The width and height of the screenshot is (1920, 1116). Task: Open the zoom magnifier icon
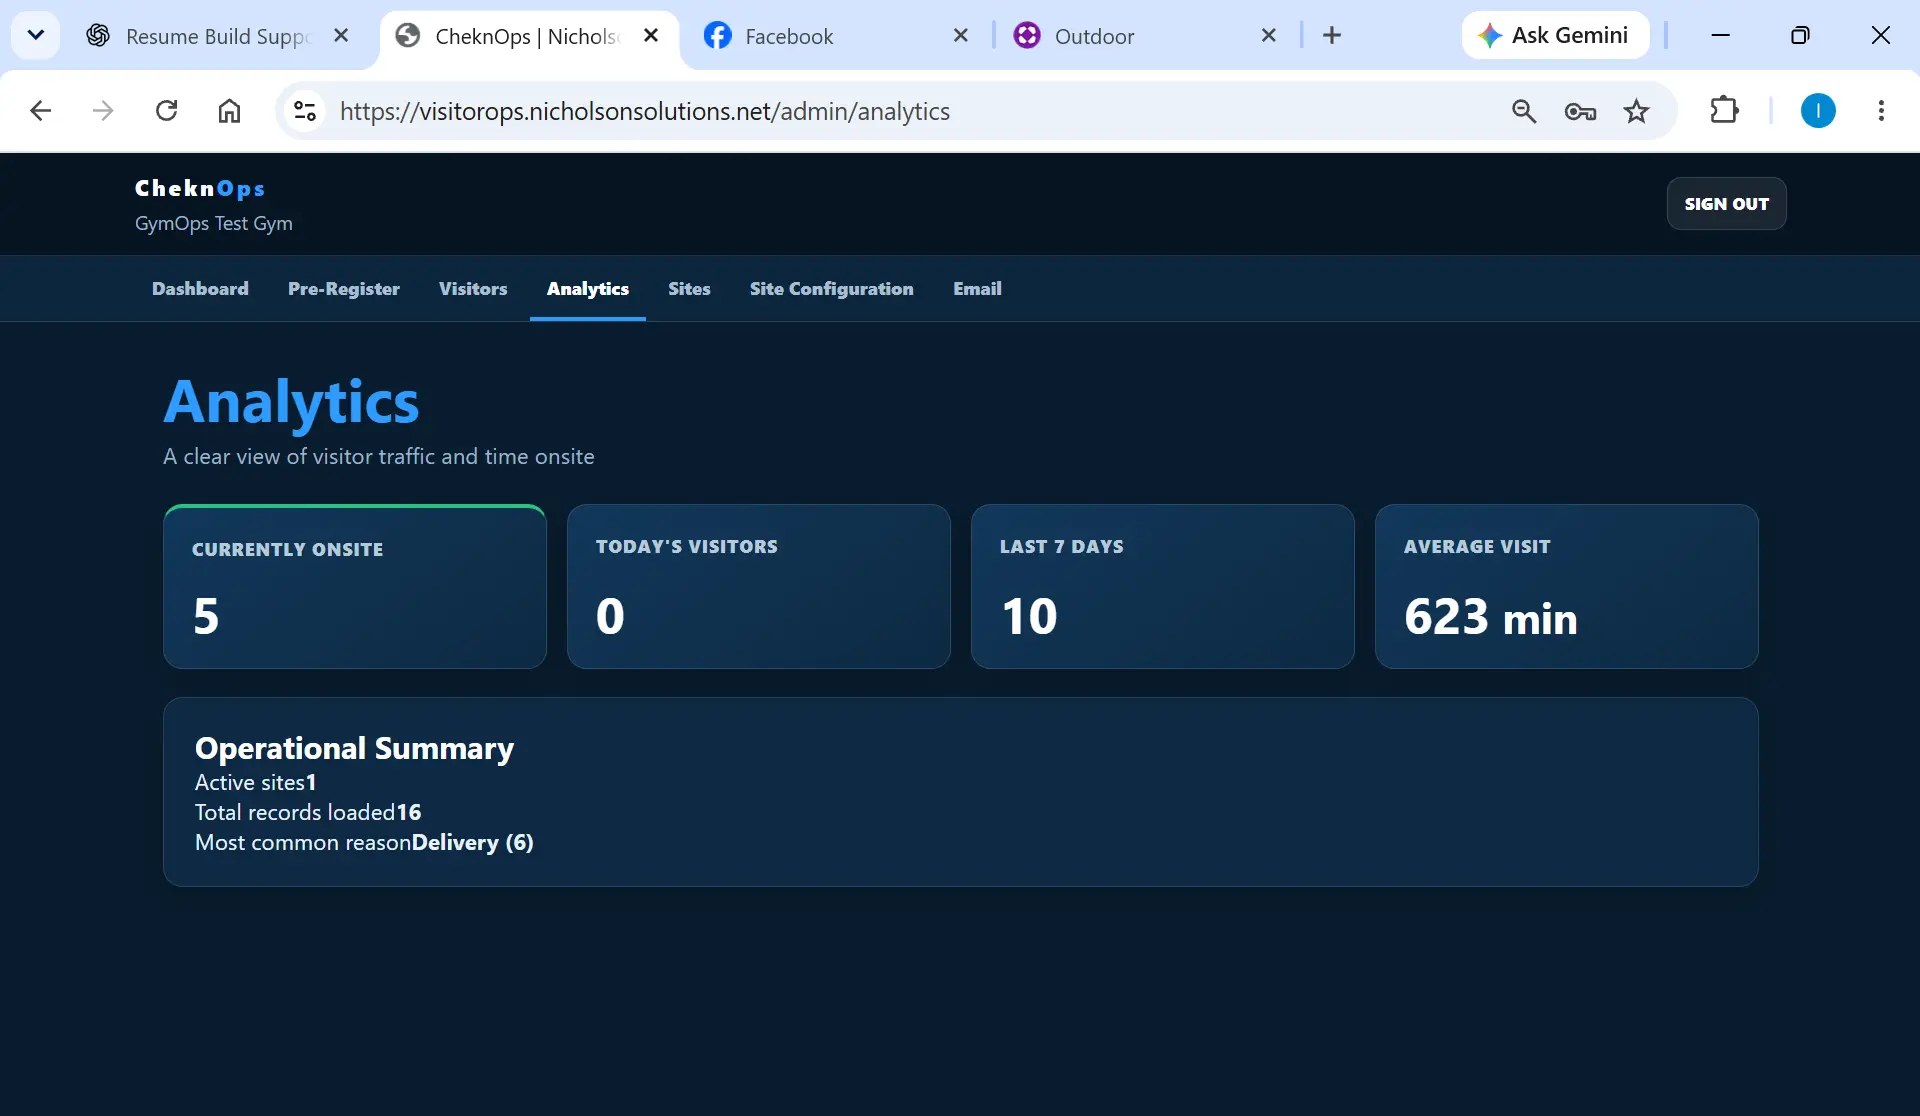pos(1524,111)
